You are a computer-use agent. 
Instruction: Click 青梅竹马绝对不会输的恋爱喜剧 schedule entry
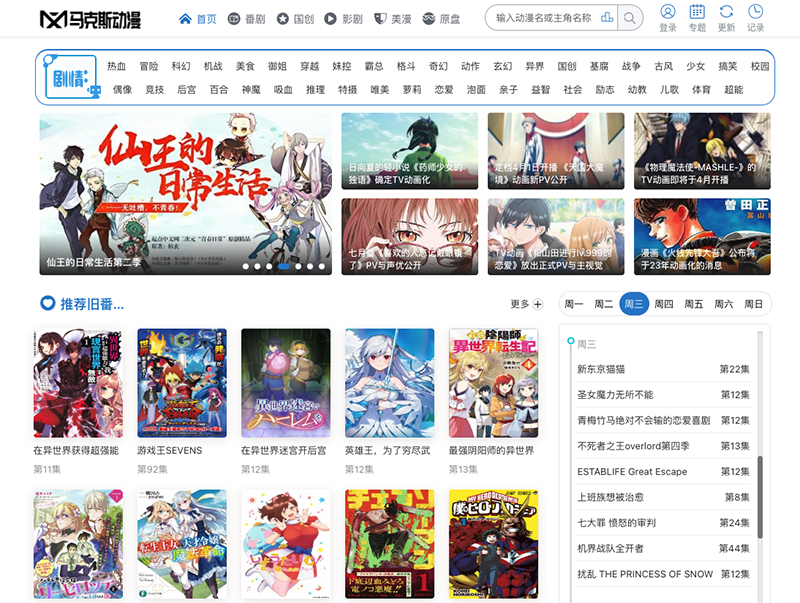644,420
